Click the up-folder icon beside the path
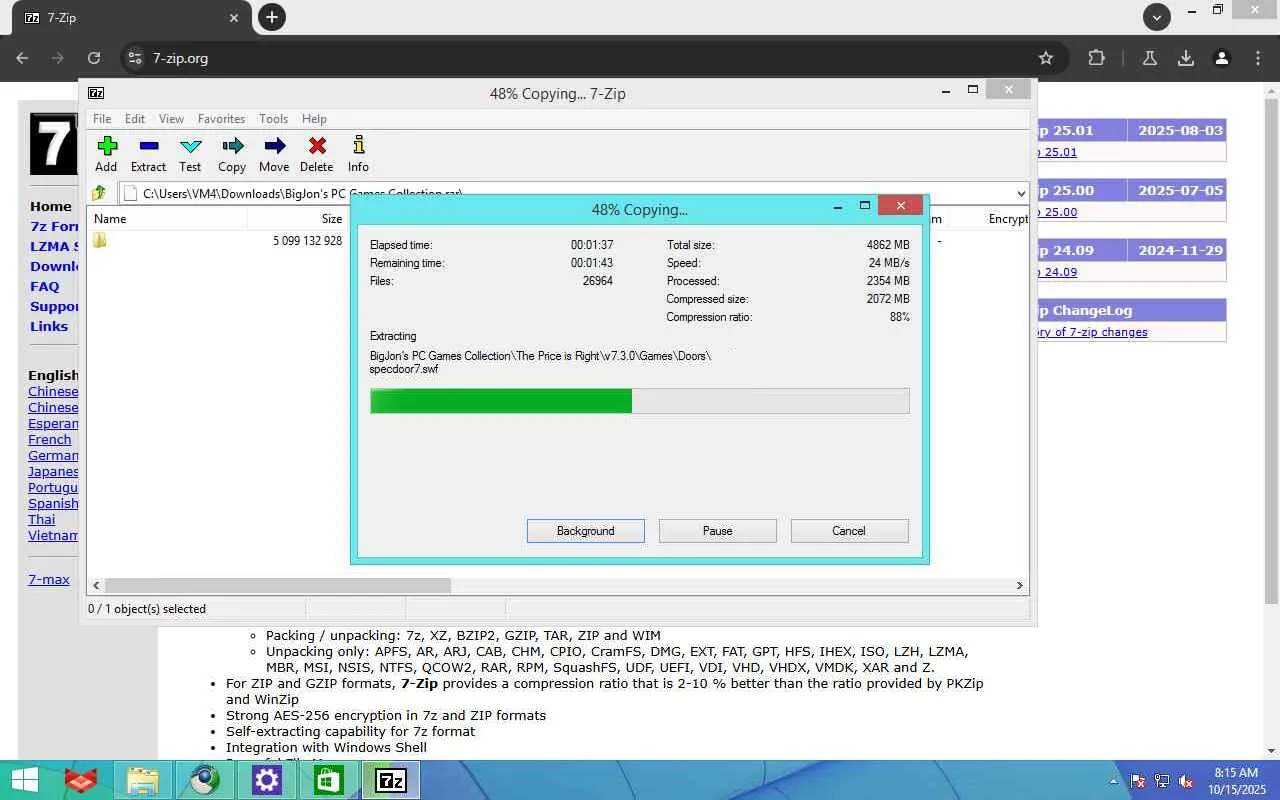 pyautogui.click(x=99, y=193)
